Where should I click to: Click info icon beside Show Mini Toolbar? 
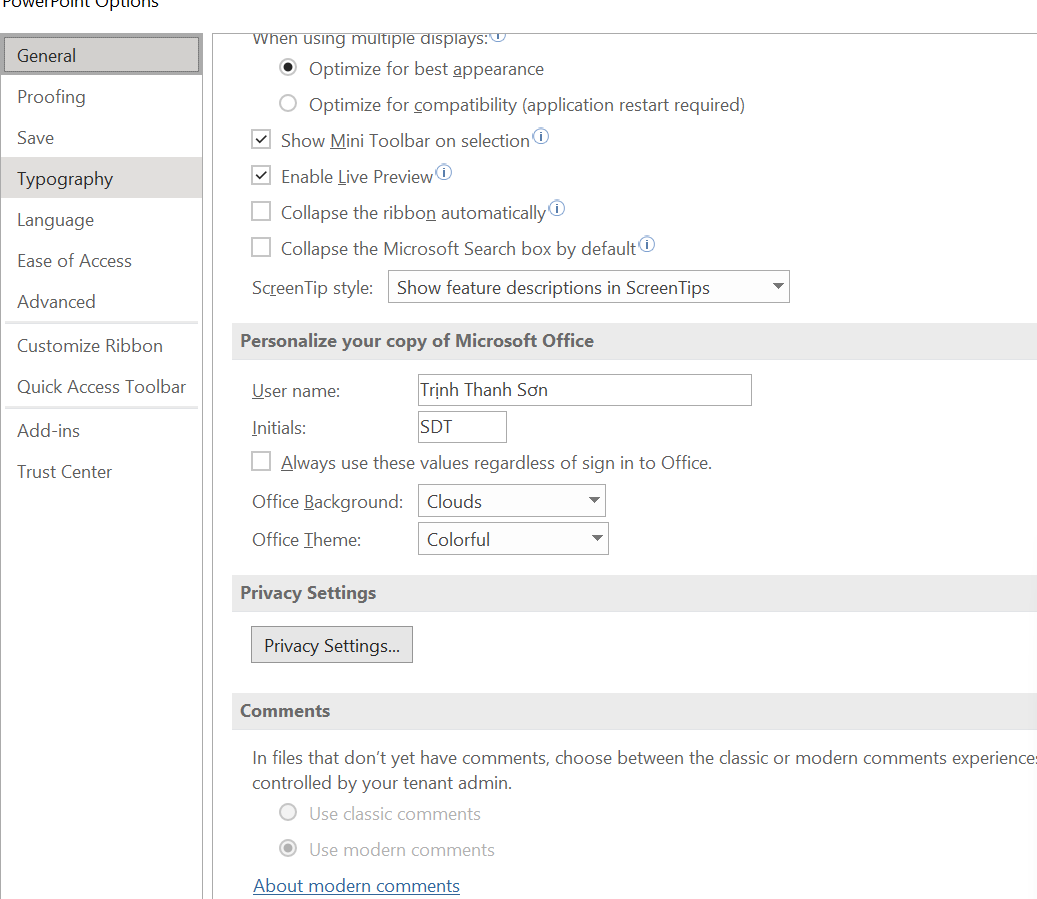(x=541, y=136)
